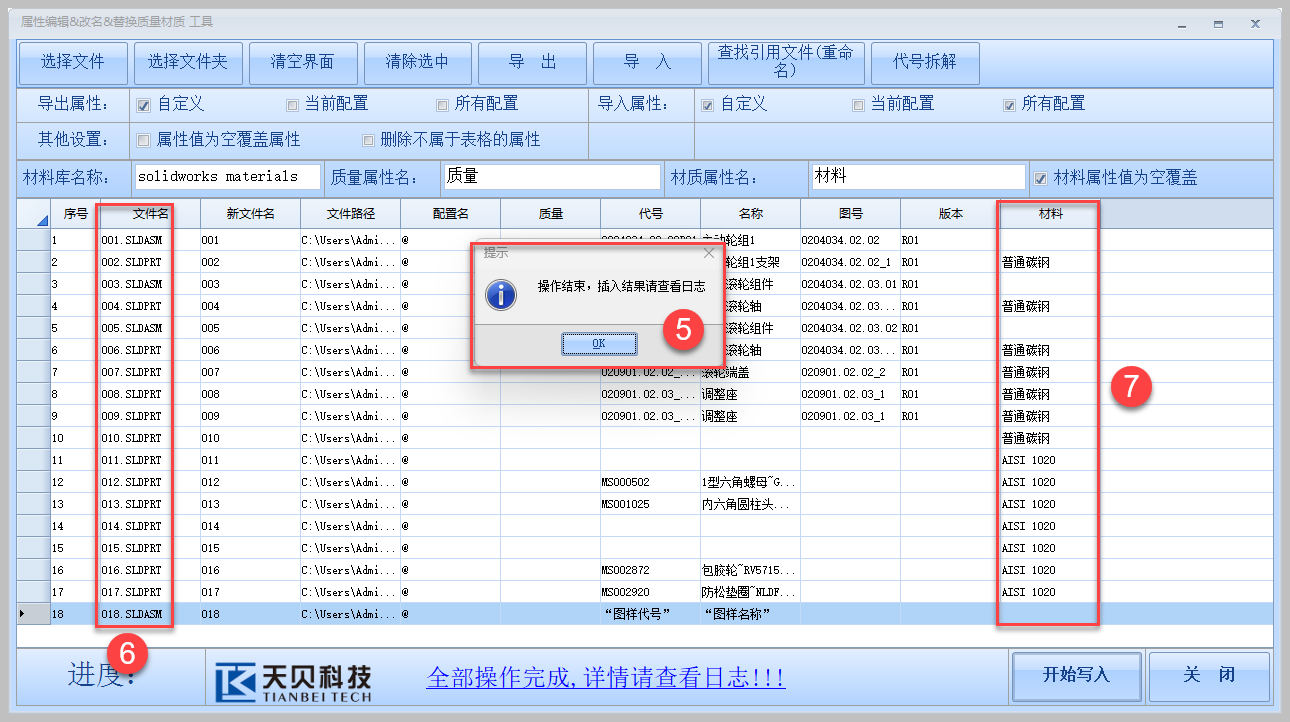
Task: Click the 天贝科技 Tianbei Tech logo
Action: click(x=294, y=681)
